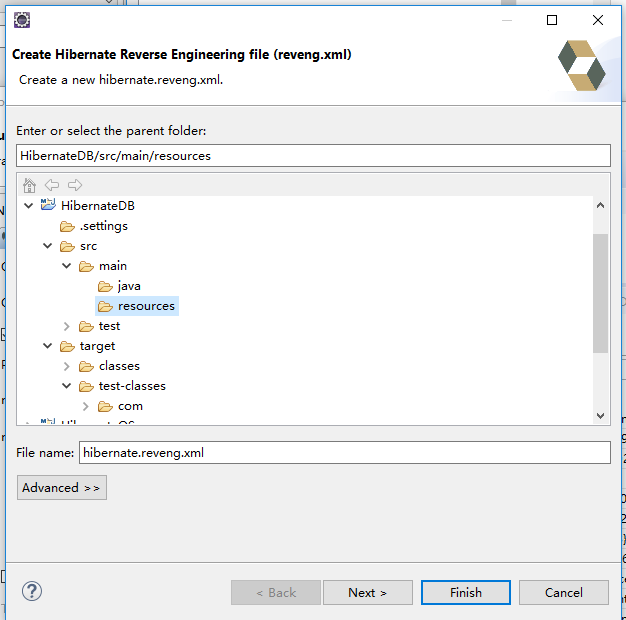Select the main label in tree
Screen dimensions: 626x620
point(113,266)
